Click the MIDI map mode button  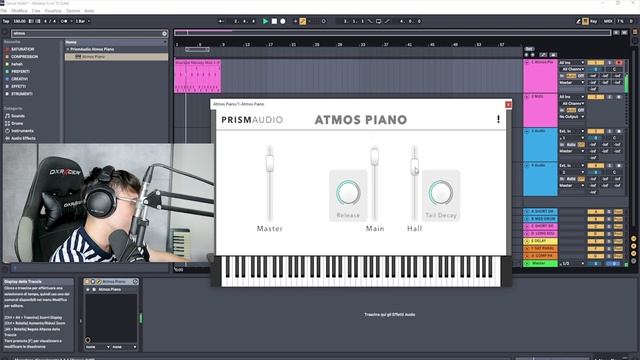(x=608, y=21)
